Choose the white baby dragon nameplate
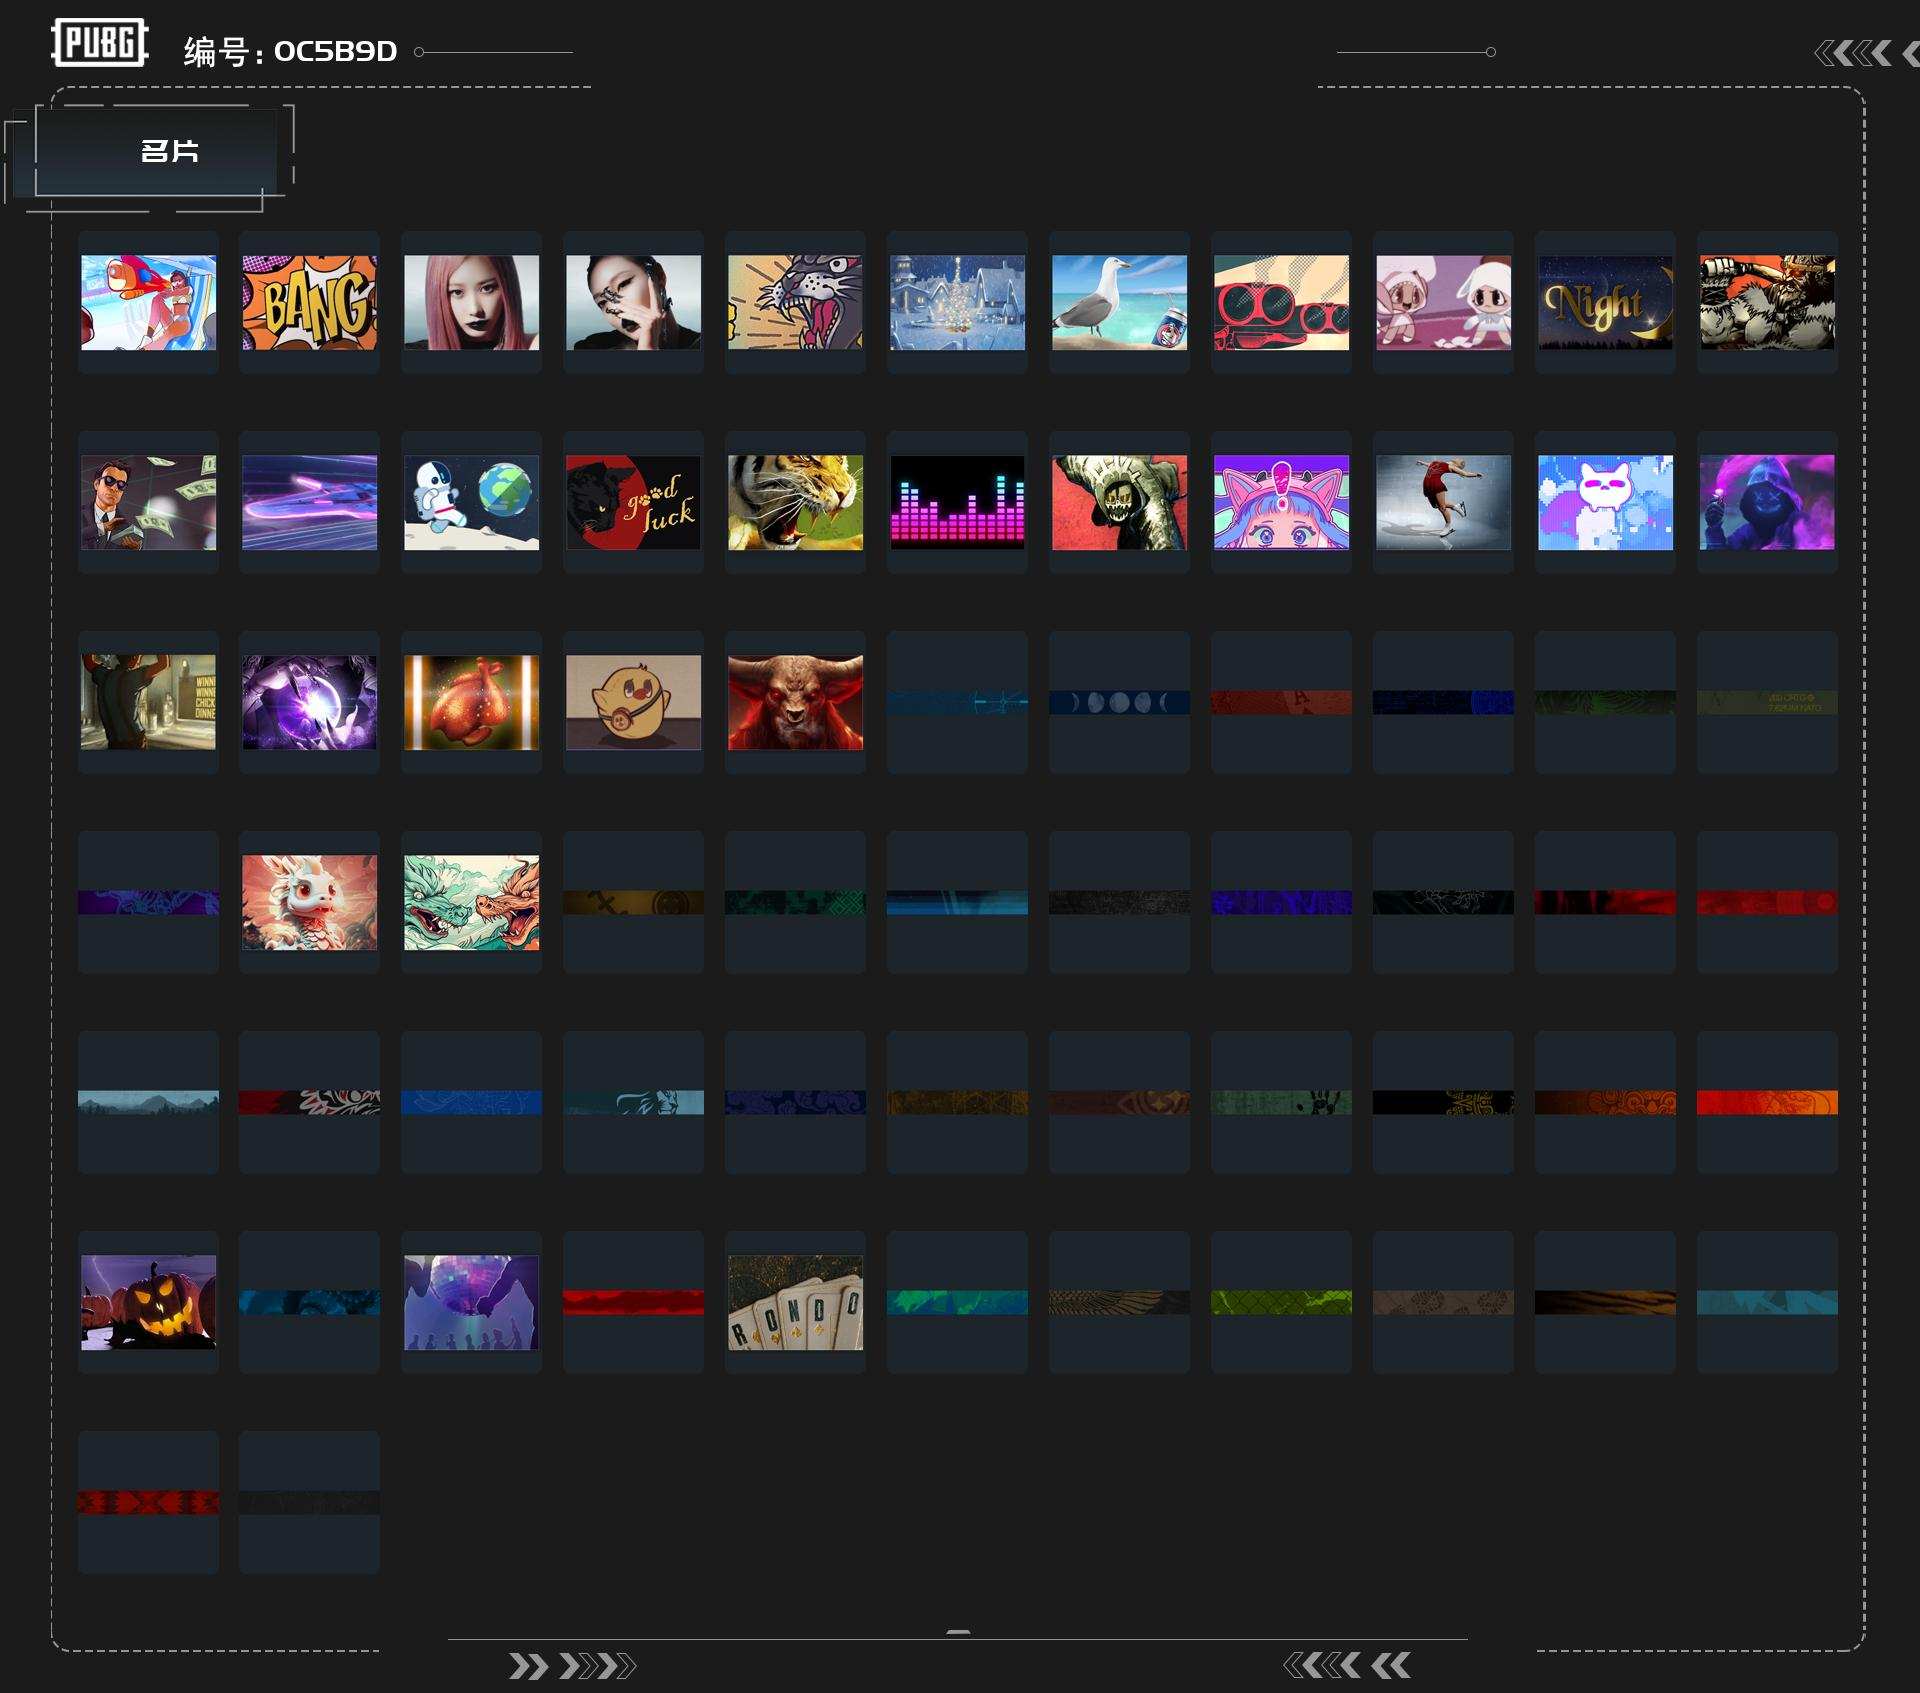This screenshot has width=1920, height=1693. 309,902
